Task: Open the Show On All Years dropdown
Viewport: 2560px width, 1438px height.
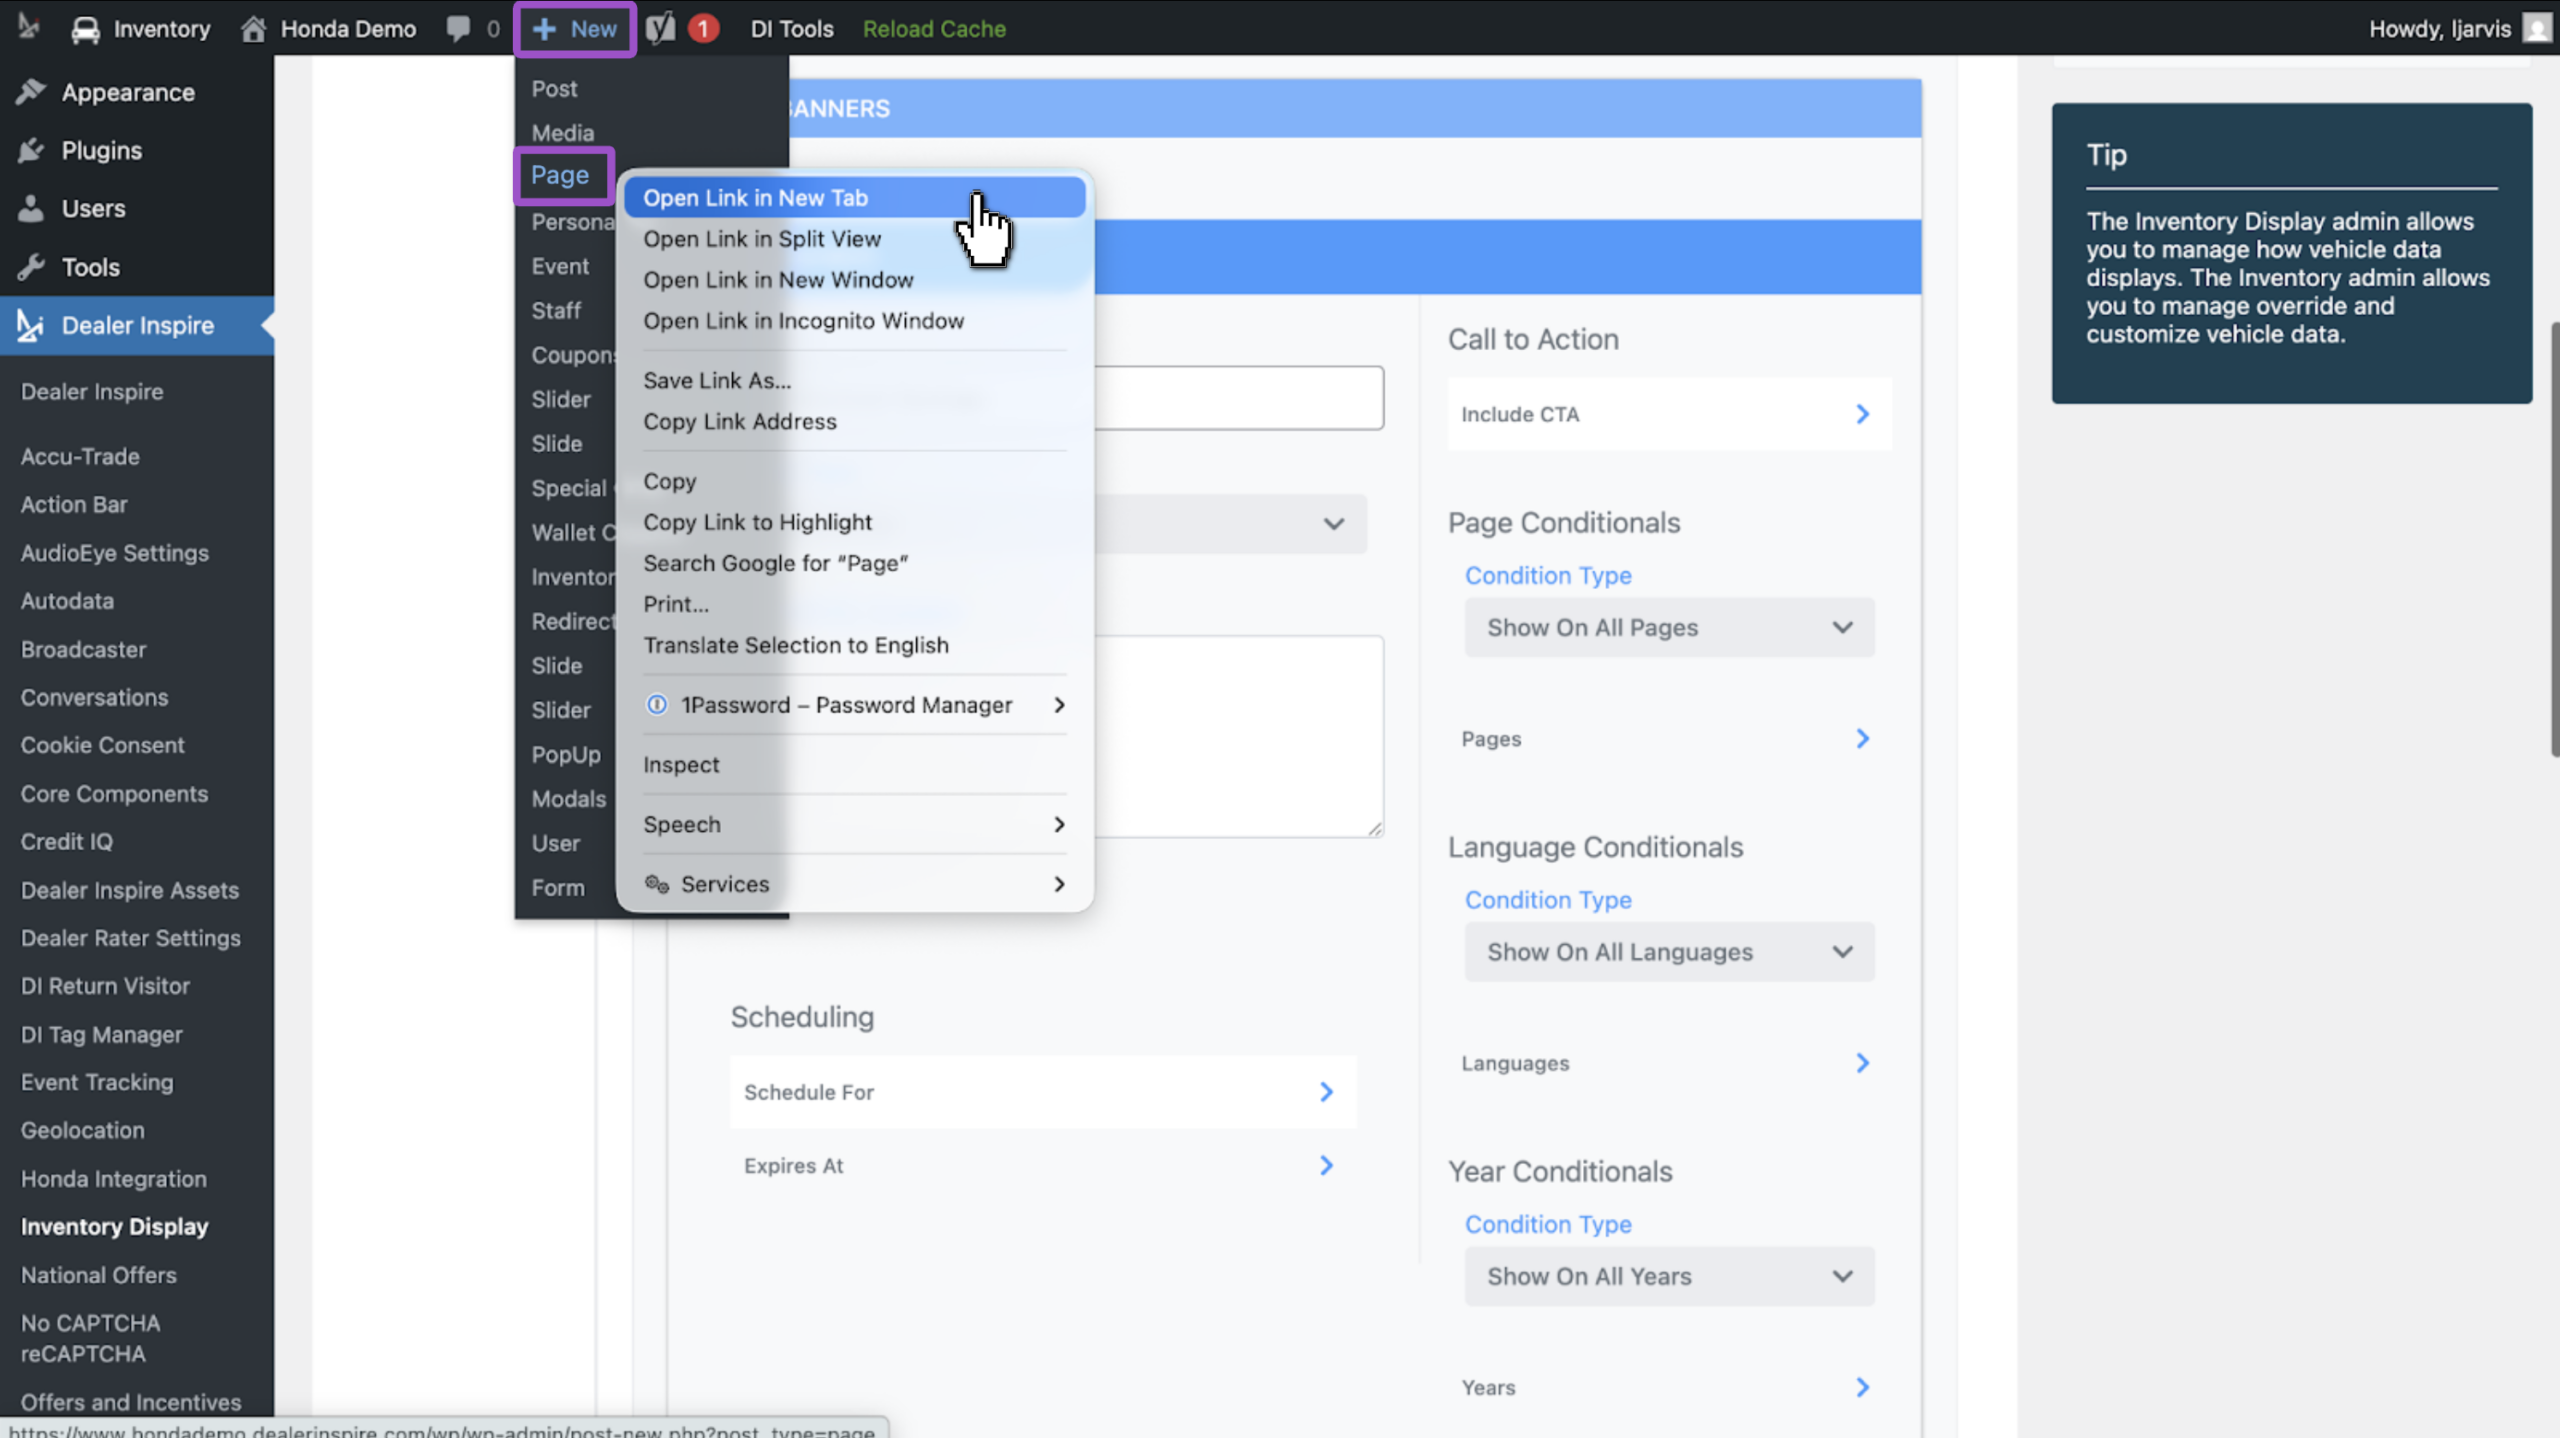Action: [1669, 1276]
